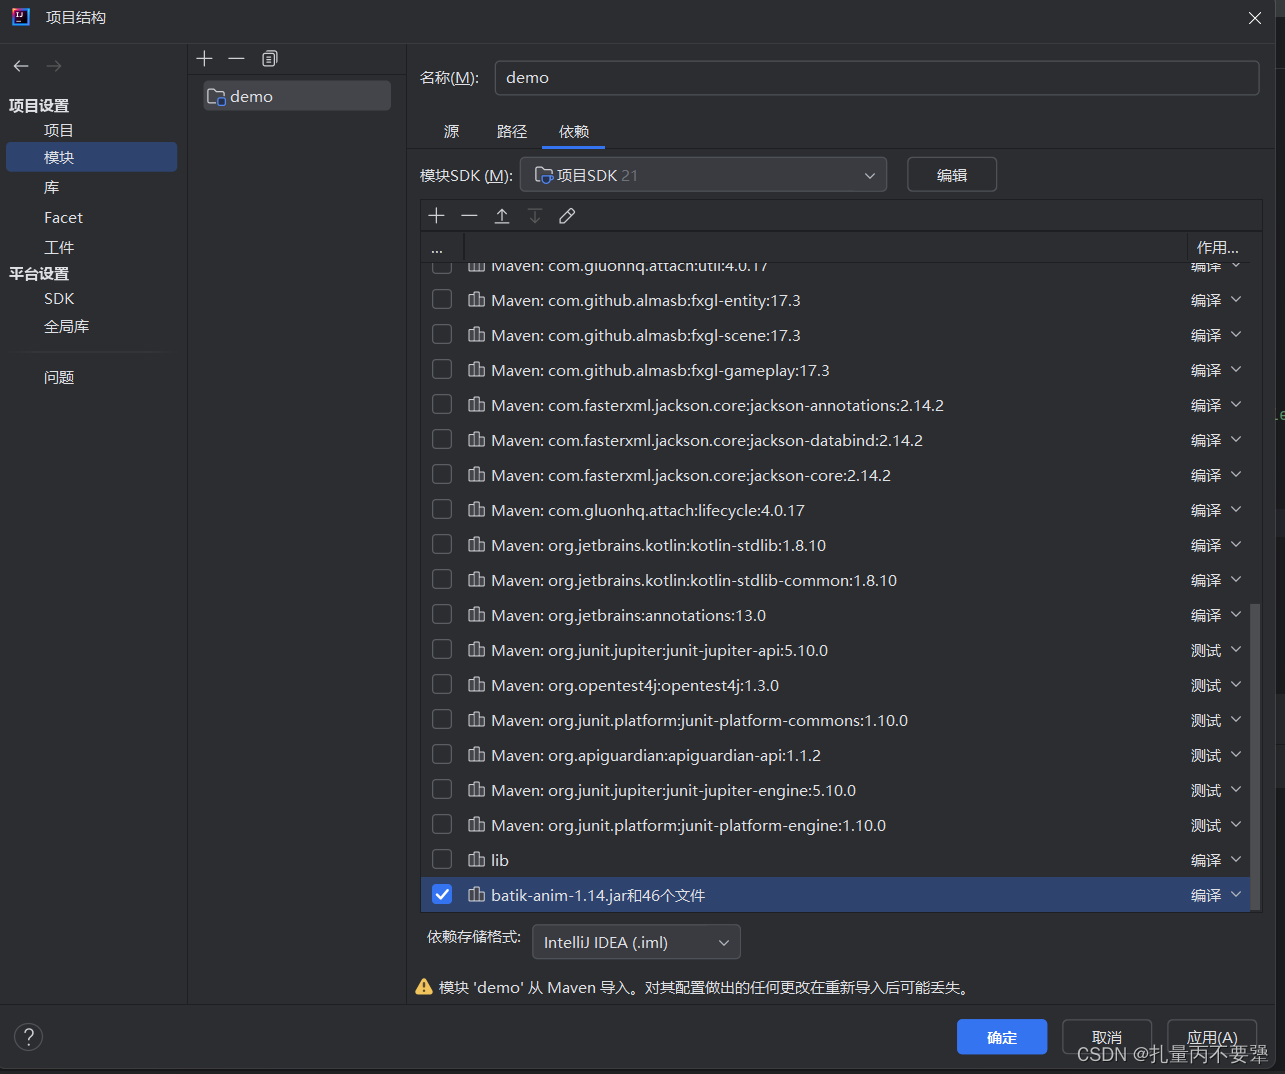Click the forward navigation arrow
Viewport: 1285px width, 1074px height.
[x=54, y=66]
